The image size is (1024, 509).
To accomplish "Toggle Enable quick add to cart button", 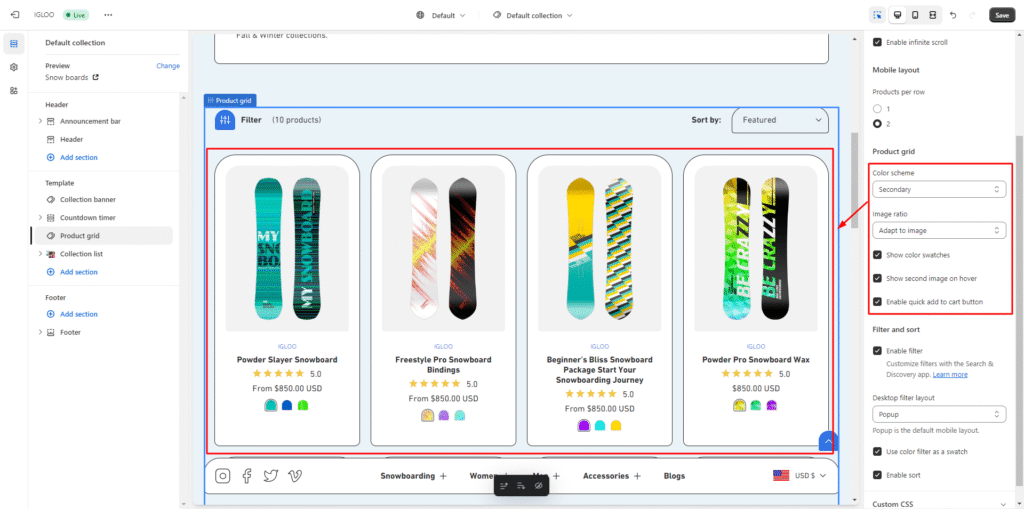I will 878,301.
